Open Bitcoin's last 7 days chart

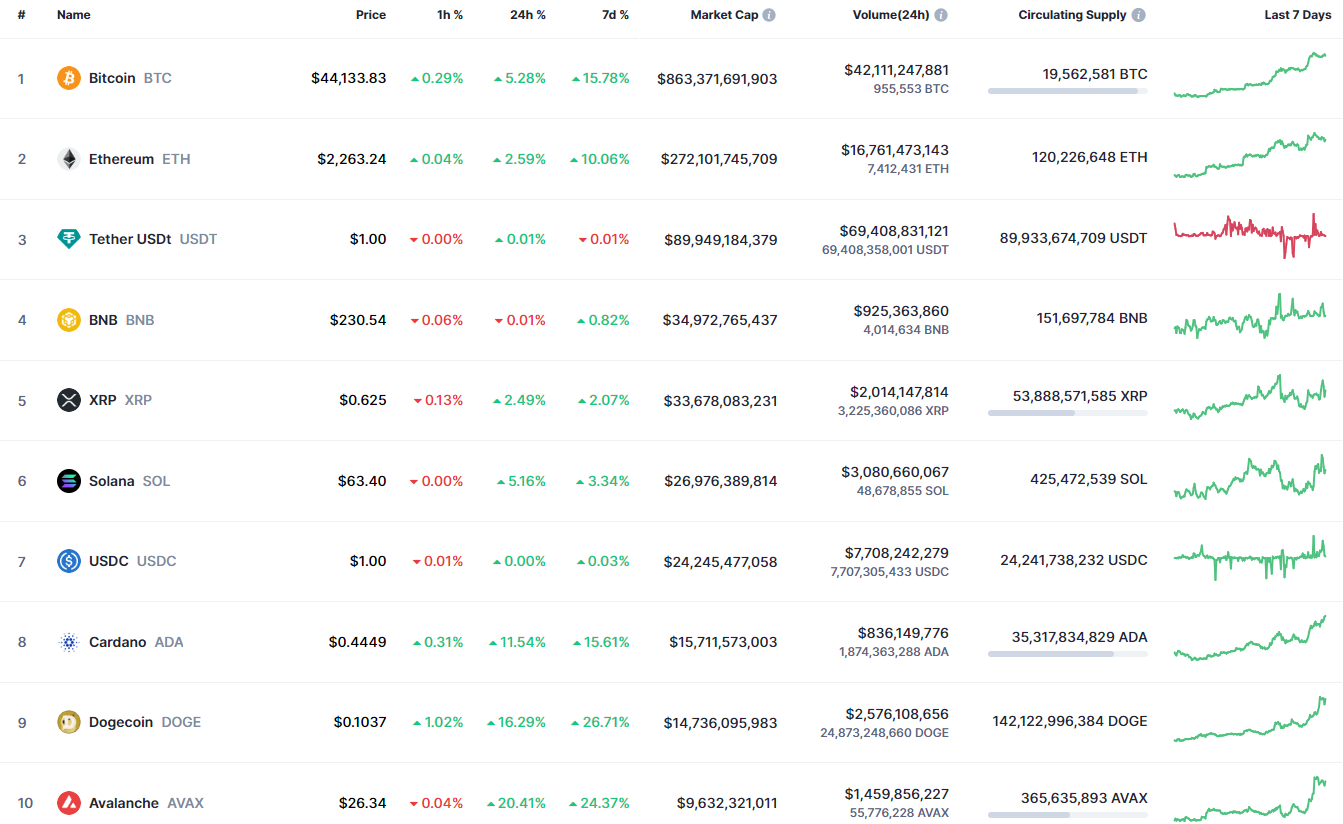pyautogui.click(x=1250, y=76)
